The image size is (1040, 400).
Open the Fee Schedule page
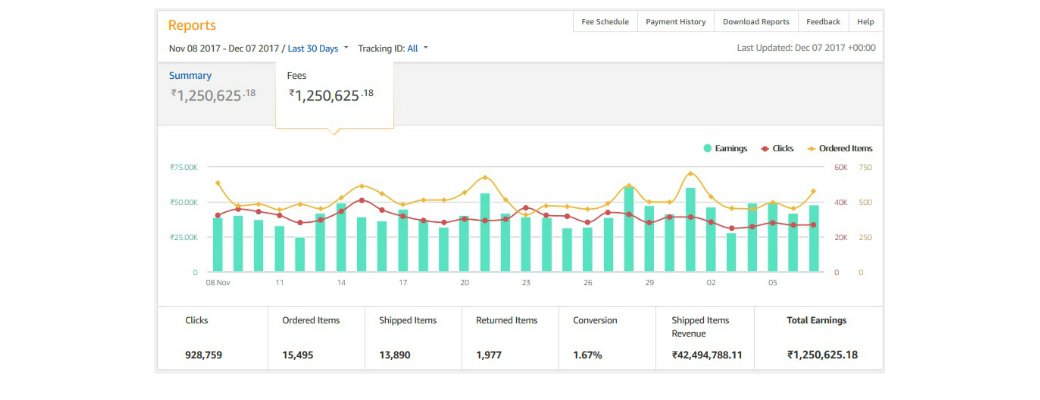[605, 21]
